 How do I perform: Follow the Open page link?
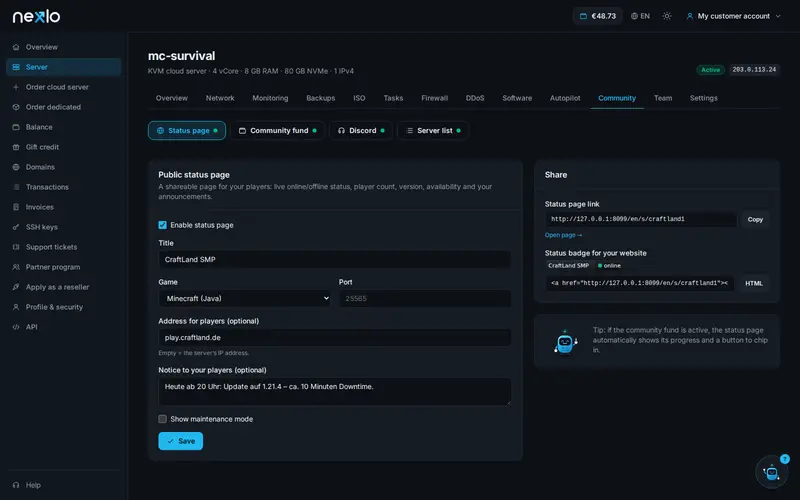(563, 235)
